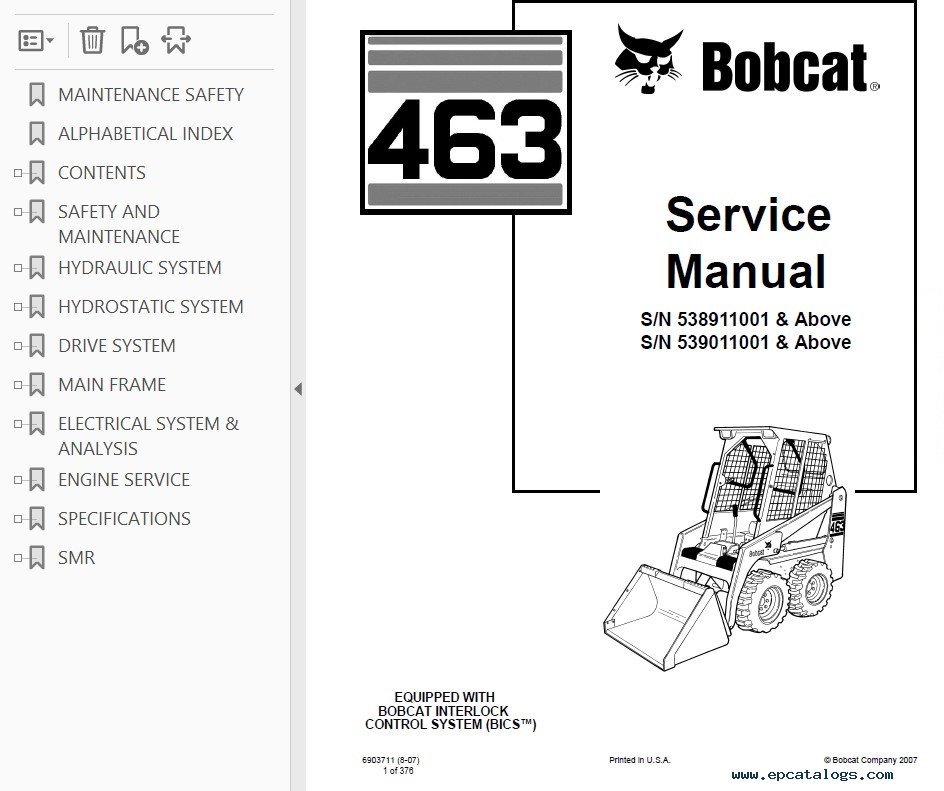This screenshot has height=791, width=944.
Task: Click the add new bookmark icon
Action: click(x=134, y=40)
